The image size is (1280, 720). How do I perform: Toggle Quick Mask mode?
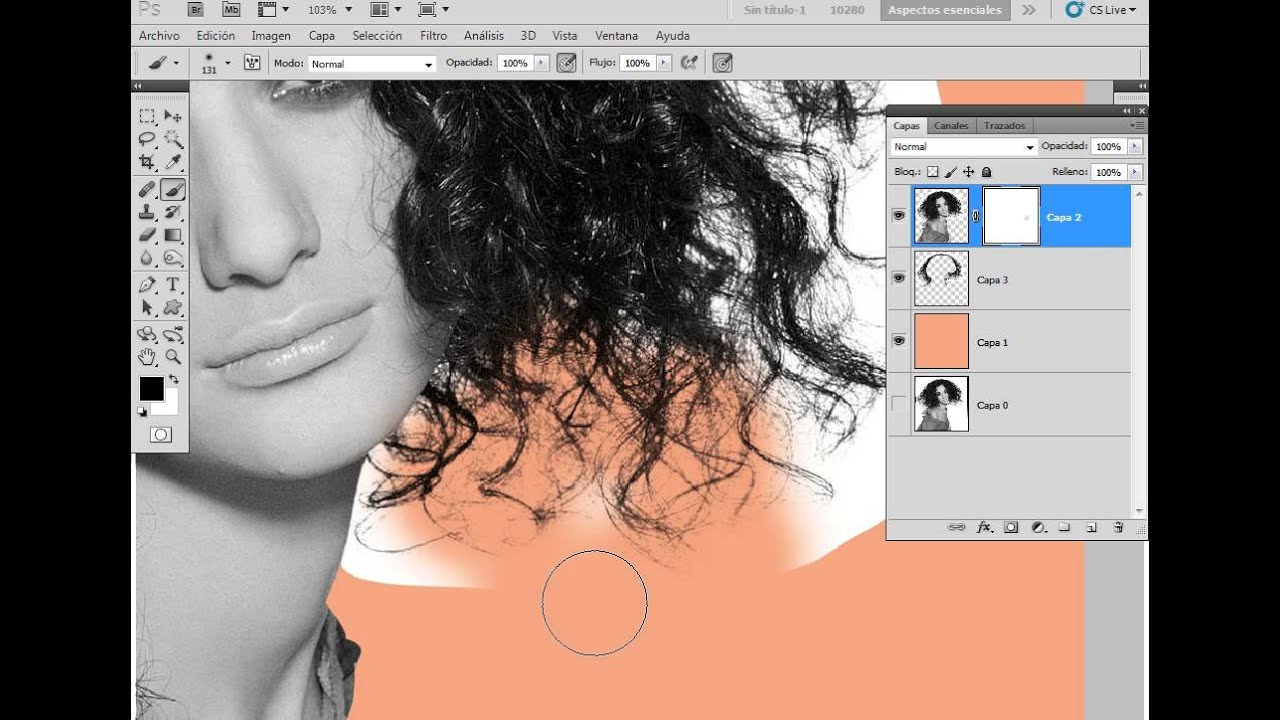point(160,435)
